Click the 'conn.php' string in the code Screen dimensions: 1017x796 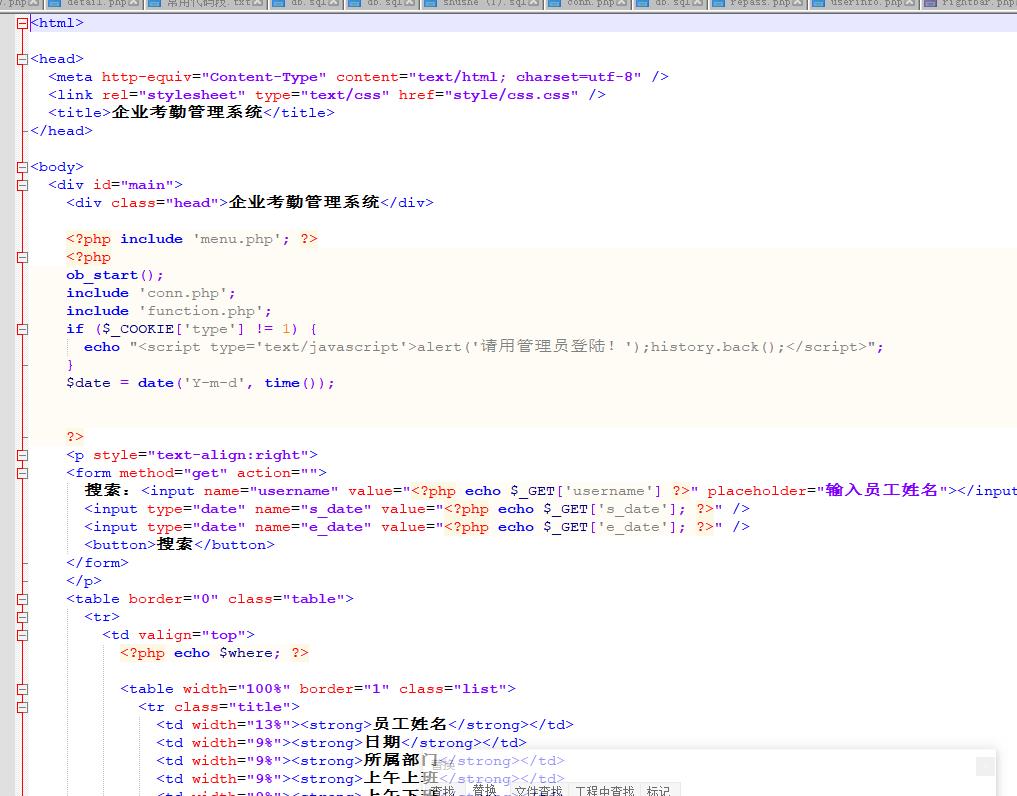pos(183,293)
